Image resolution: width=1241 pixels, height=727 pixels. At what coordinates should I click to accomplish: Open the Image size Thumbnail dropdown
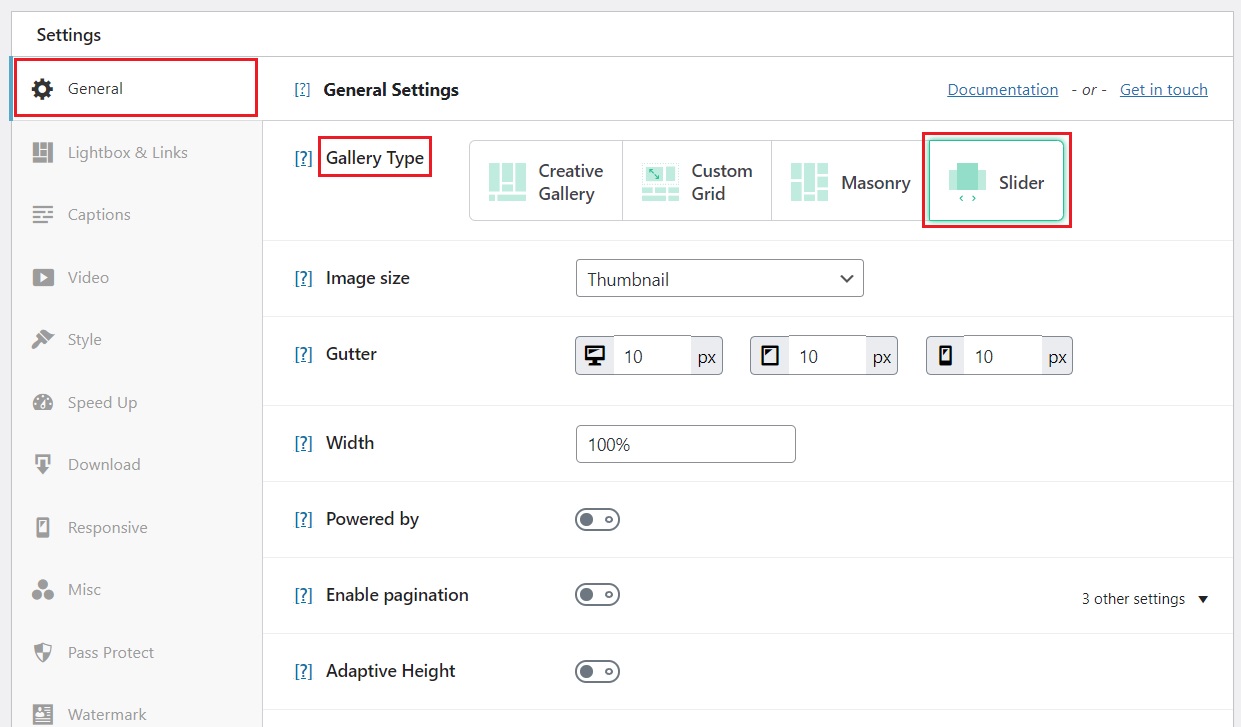tap(719, 279)
